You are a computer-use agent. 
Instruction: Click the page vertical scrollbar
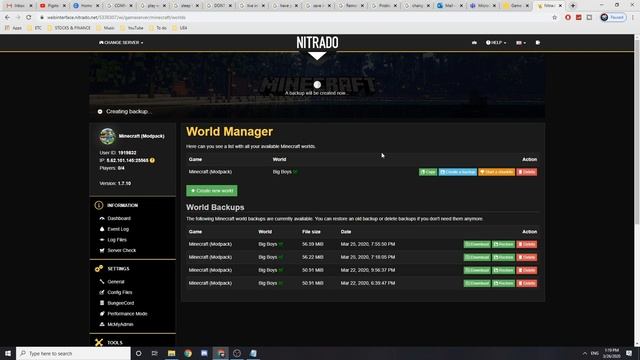click(x=637, y=131)
